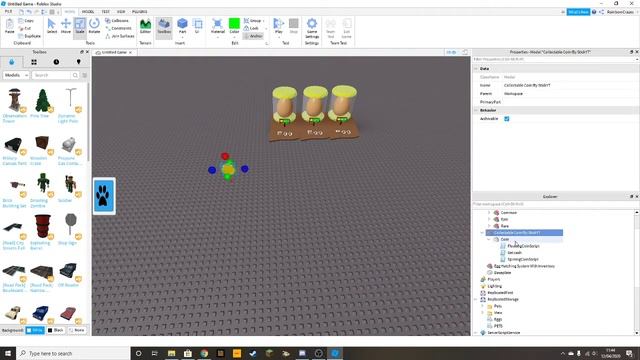The height and width of the screenshot is (360, 640).
Task: Copy the selection via Copy button
Action: (26, 20)
